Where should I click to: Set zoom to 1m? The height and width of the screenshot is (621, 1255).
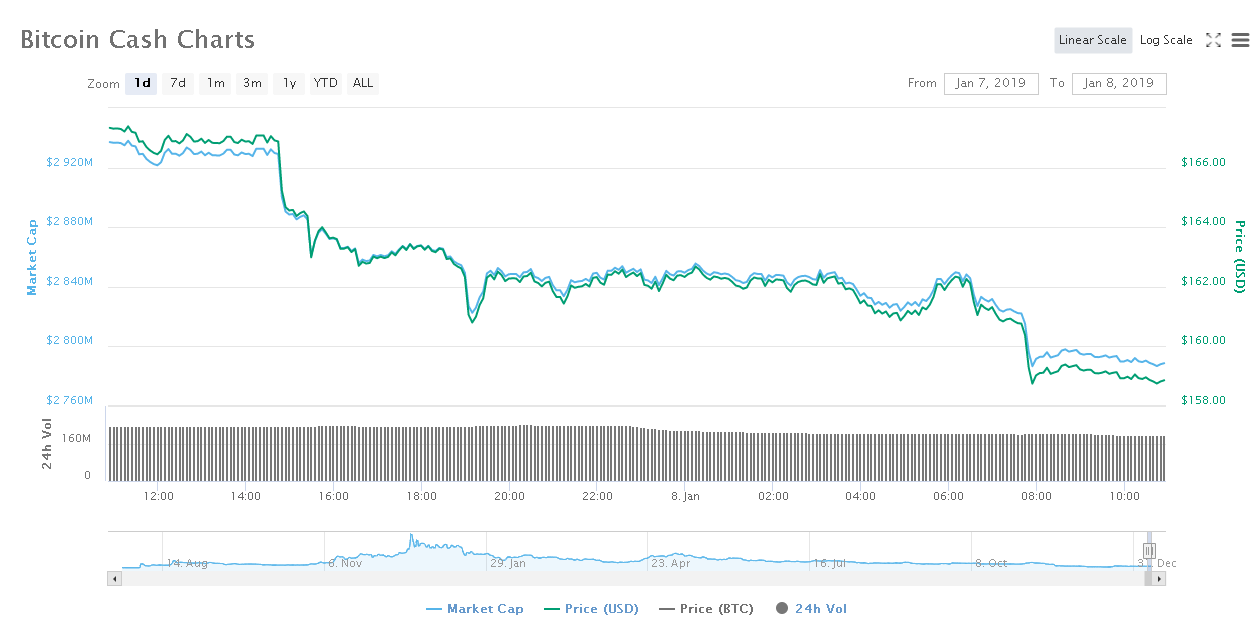[x=215, y=83]
